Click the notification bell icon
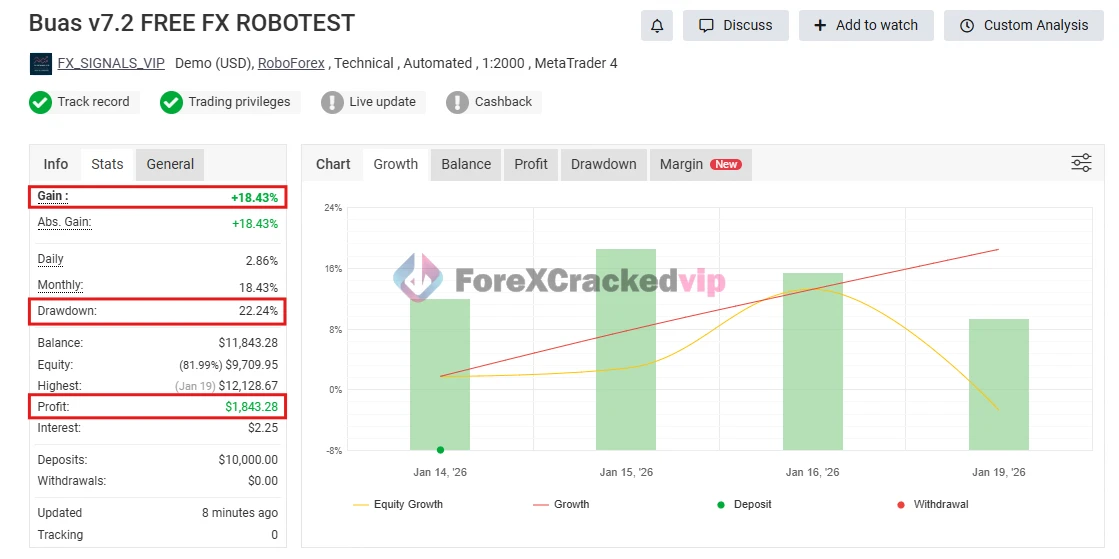The image size is (1119, 559). [657, 26]
